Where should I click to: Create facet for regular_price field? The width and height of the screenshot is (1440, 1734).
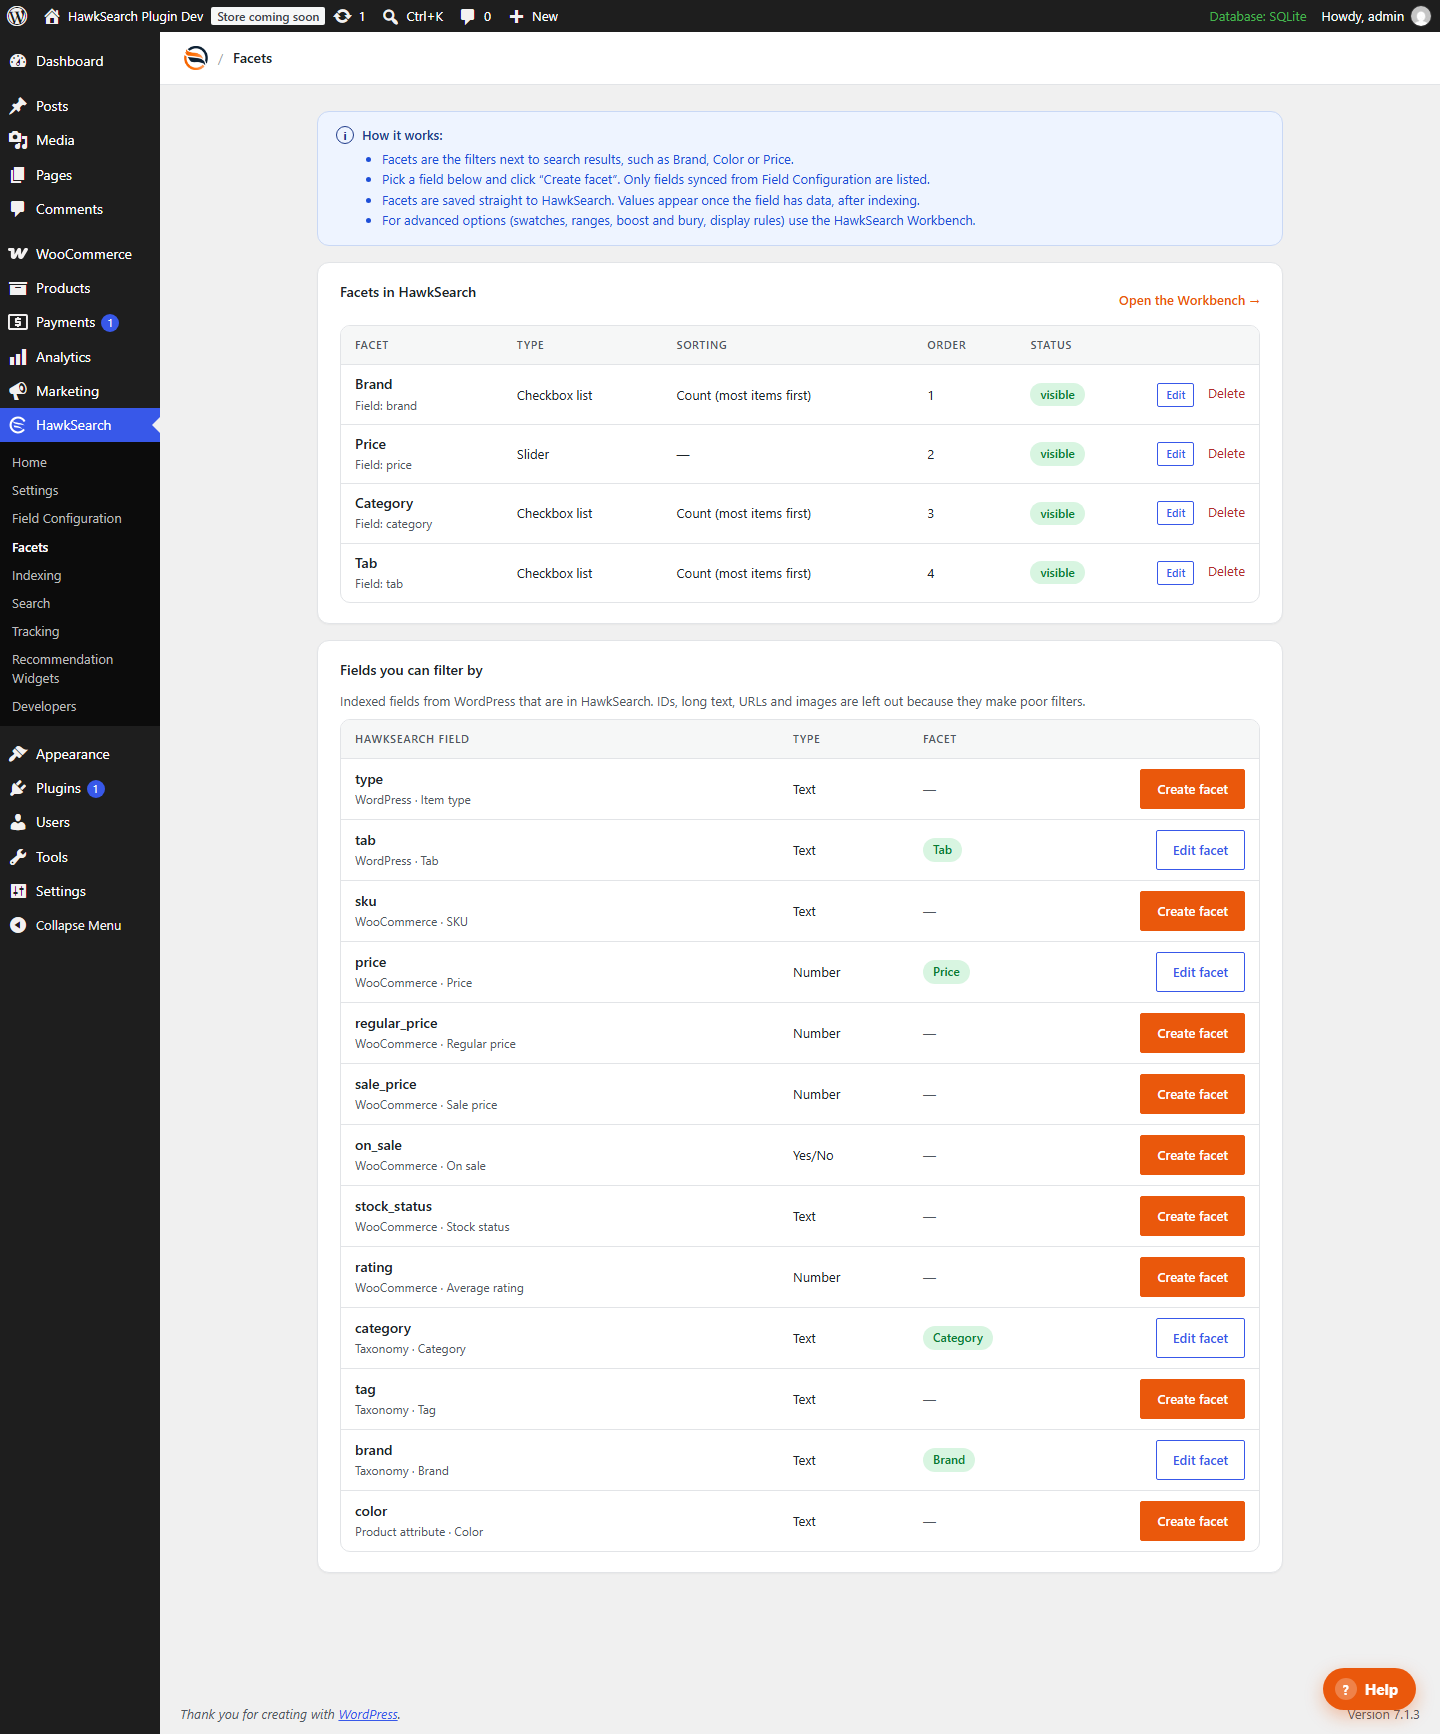coord(1192,1033)
